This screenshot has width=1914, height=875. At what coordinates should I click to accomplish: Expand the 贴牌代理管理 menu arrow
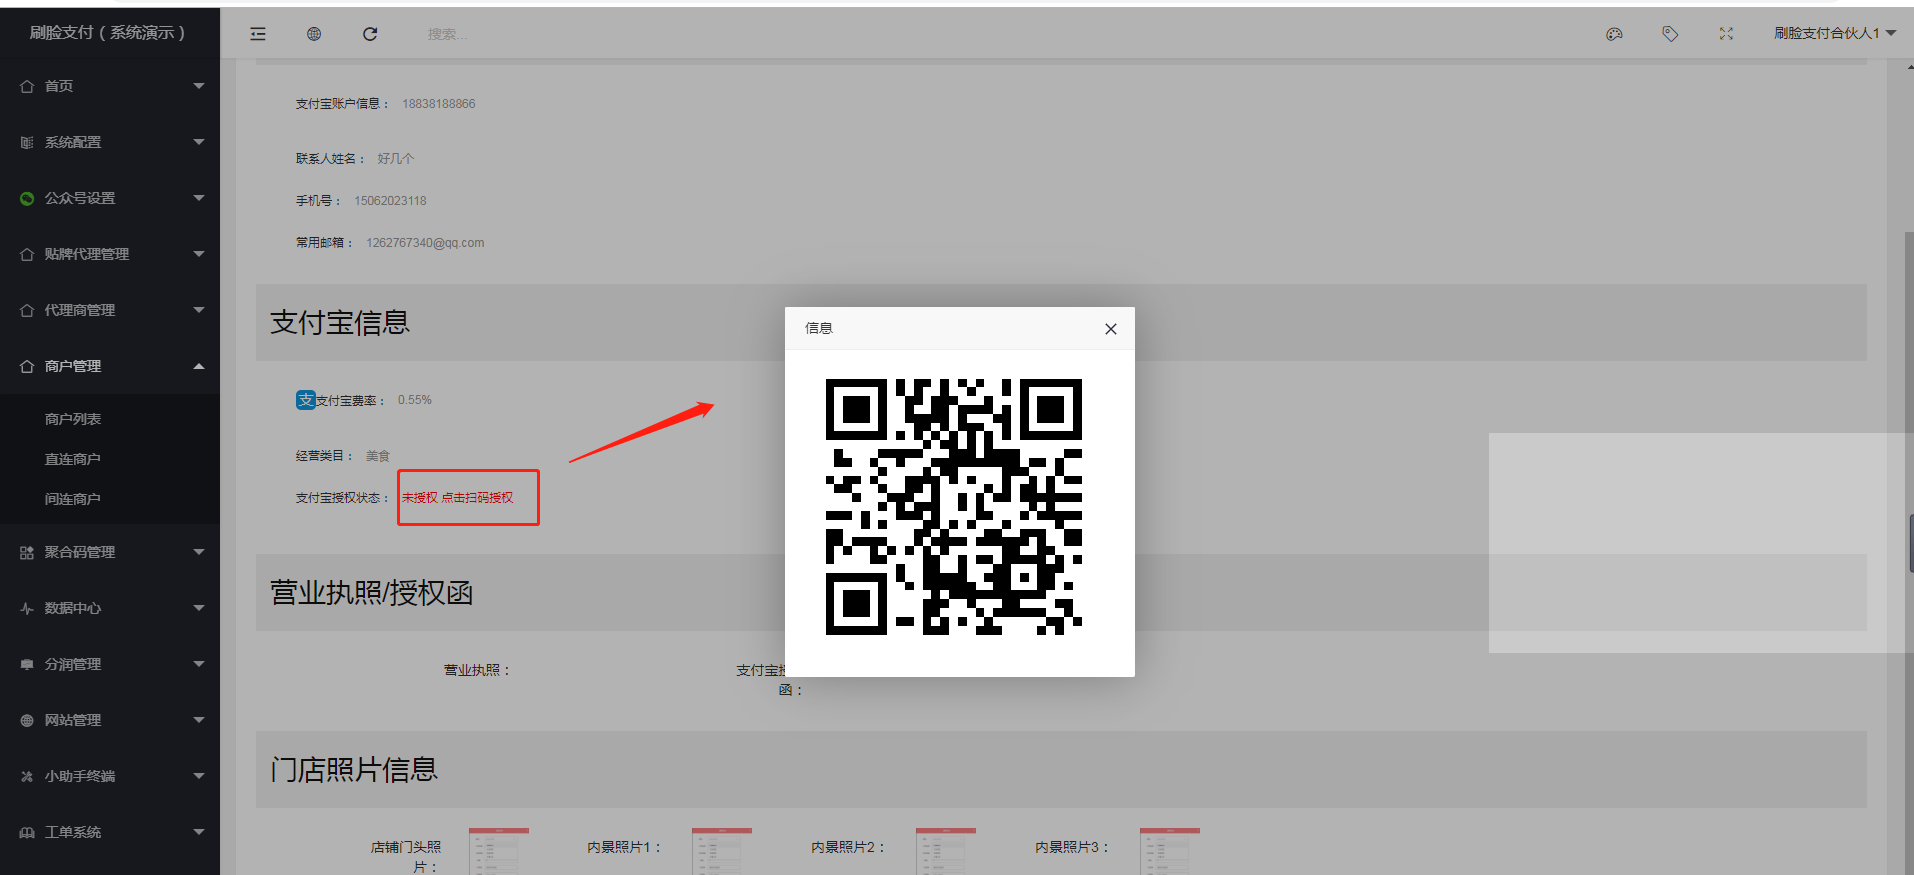coord(199,254)
